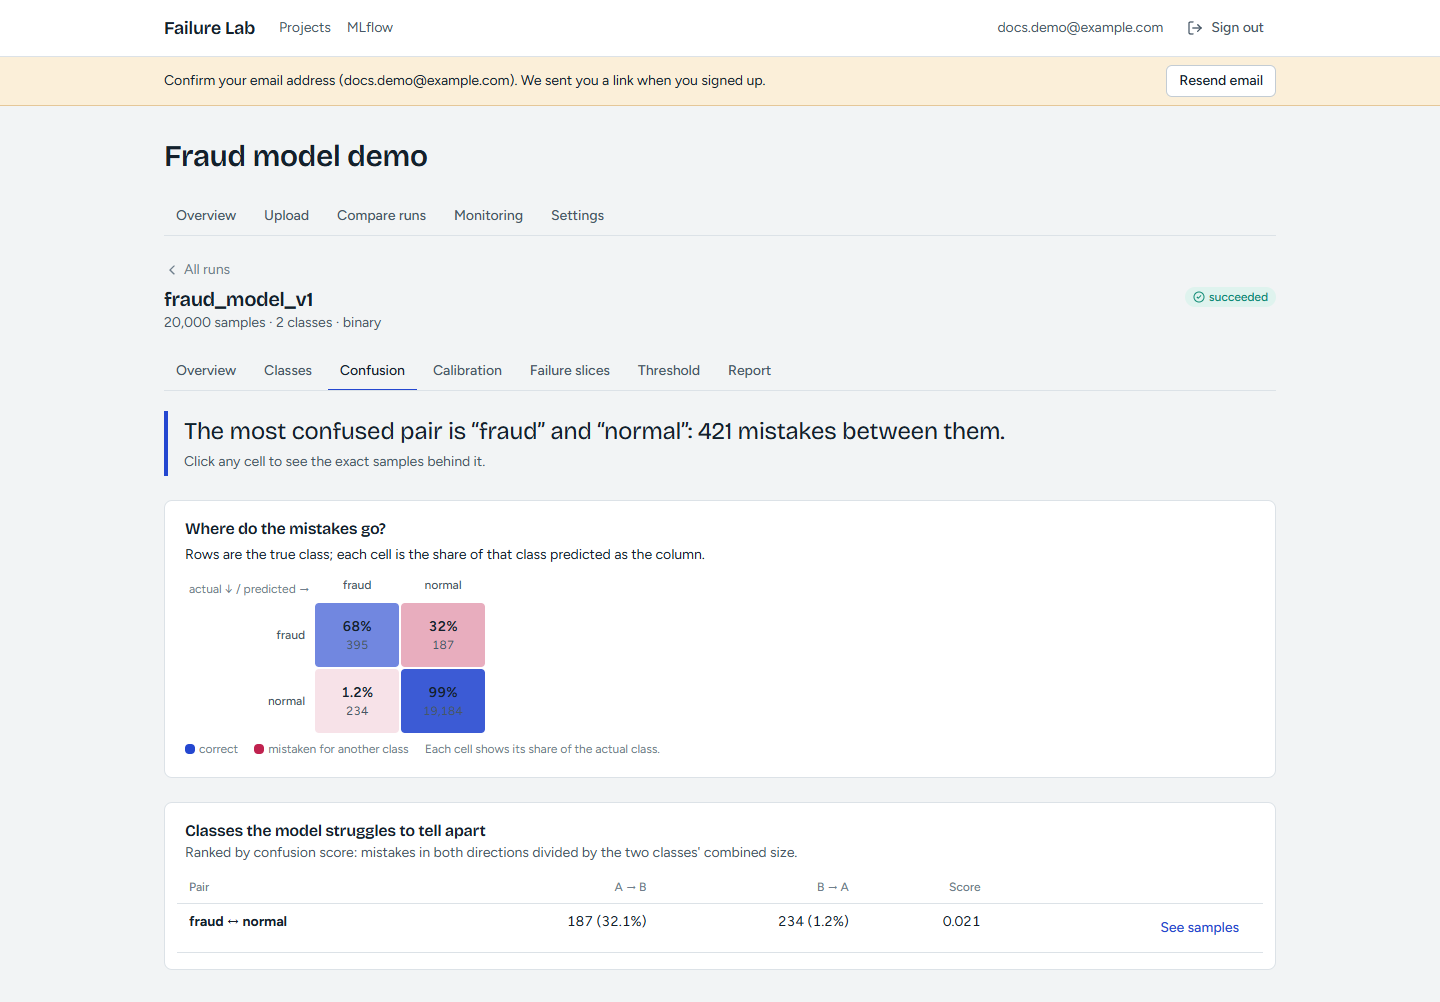1440x1002 pixels.
Task: Click the '20,000 samples · 2 classes · binary' line
Action: pos(272,323)
